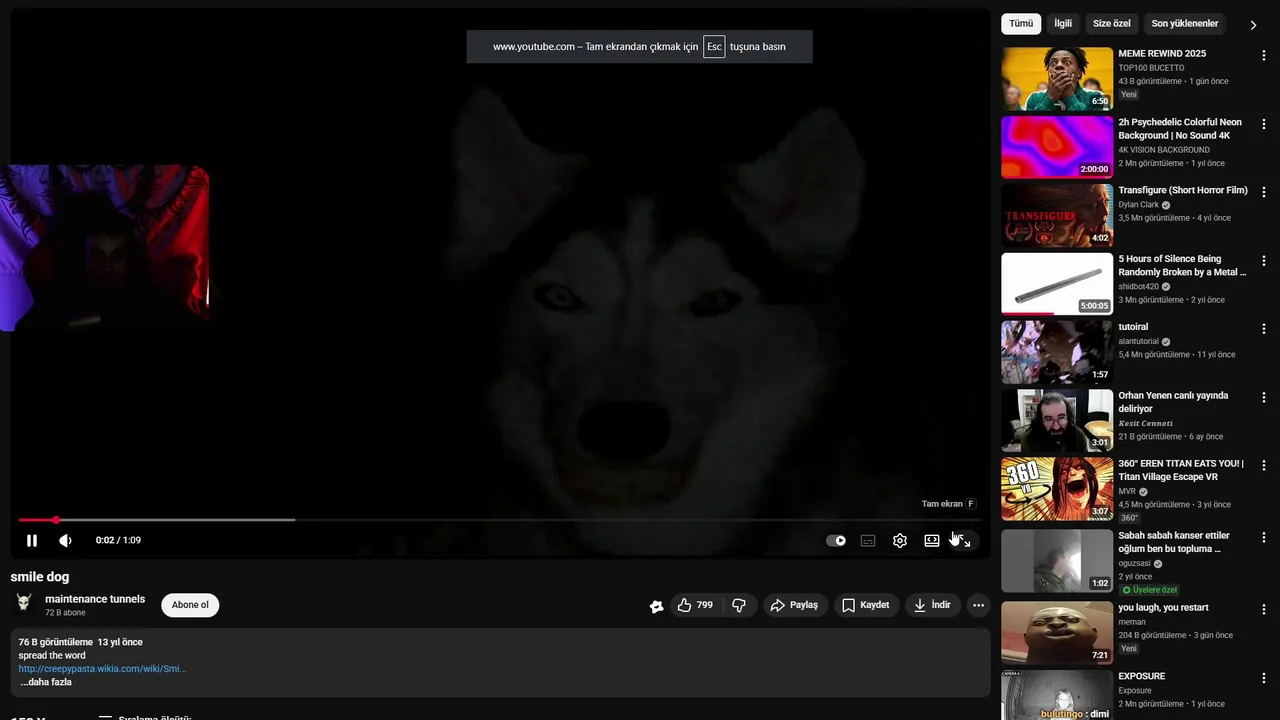This screenshot has width=1280, height=720.
Task: Open options menu for tutoiral video
Action: (1264, 329)
